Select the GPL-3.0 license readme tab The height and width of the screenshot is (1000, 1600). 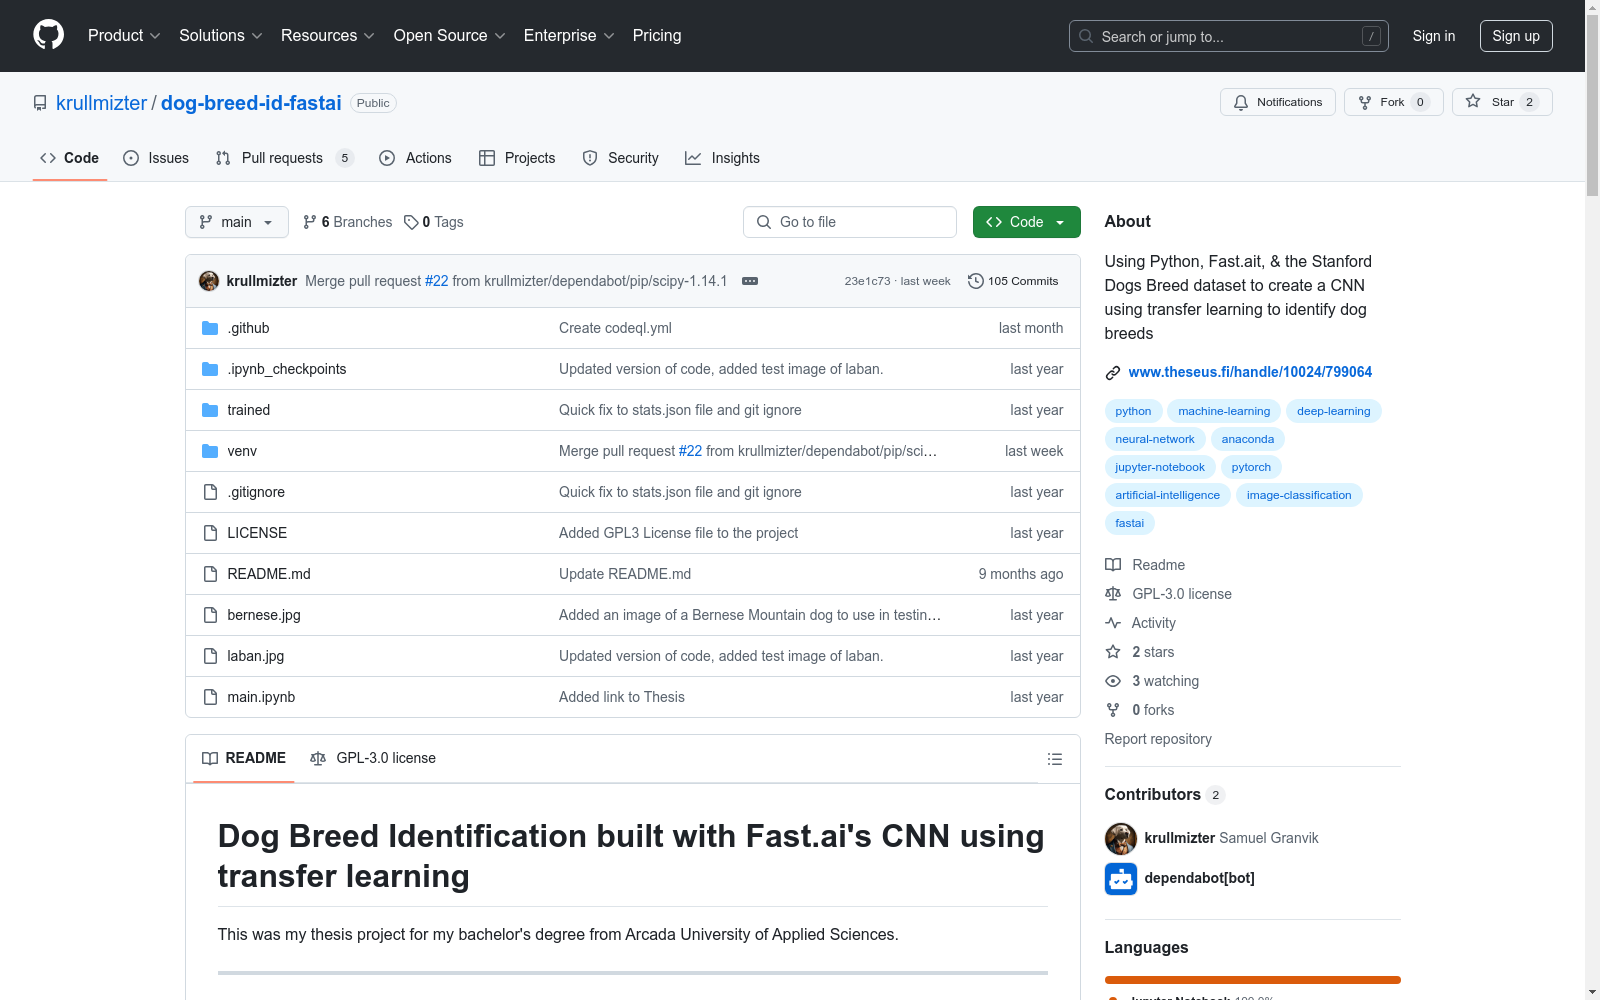[x=373, y=758]
